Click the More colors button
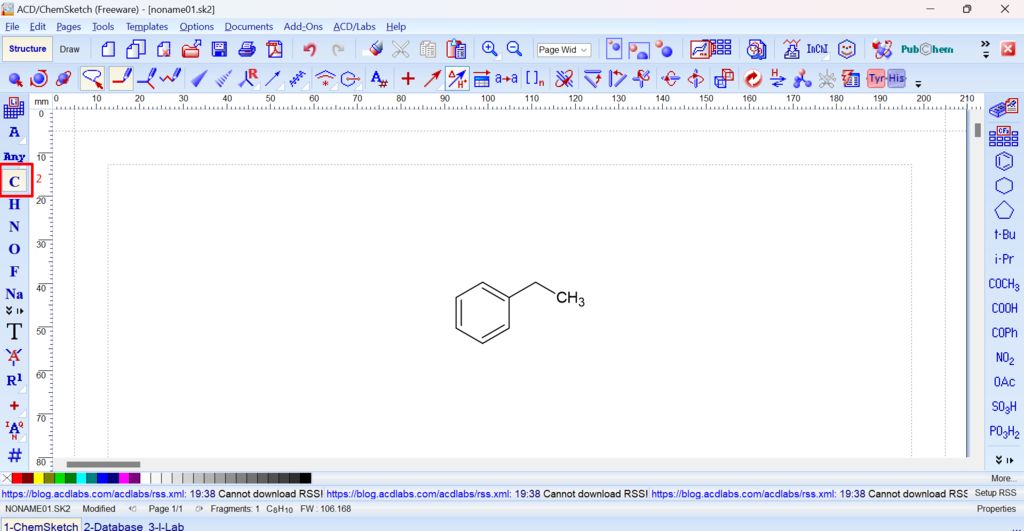 pos(1002,478)
